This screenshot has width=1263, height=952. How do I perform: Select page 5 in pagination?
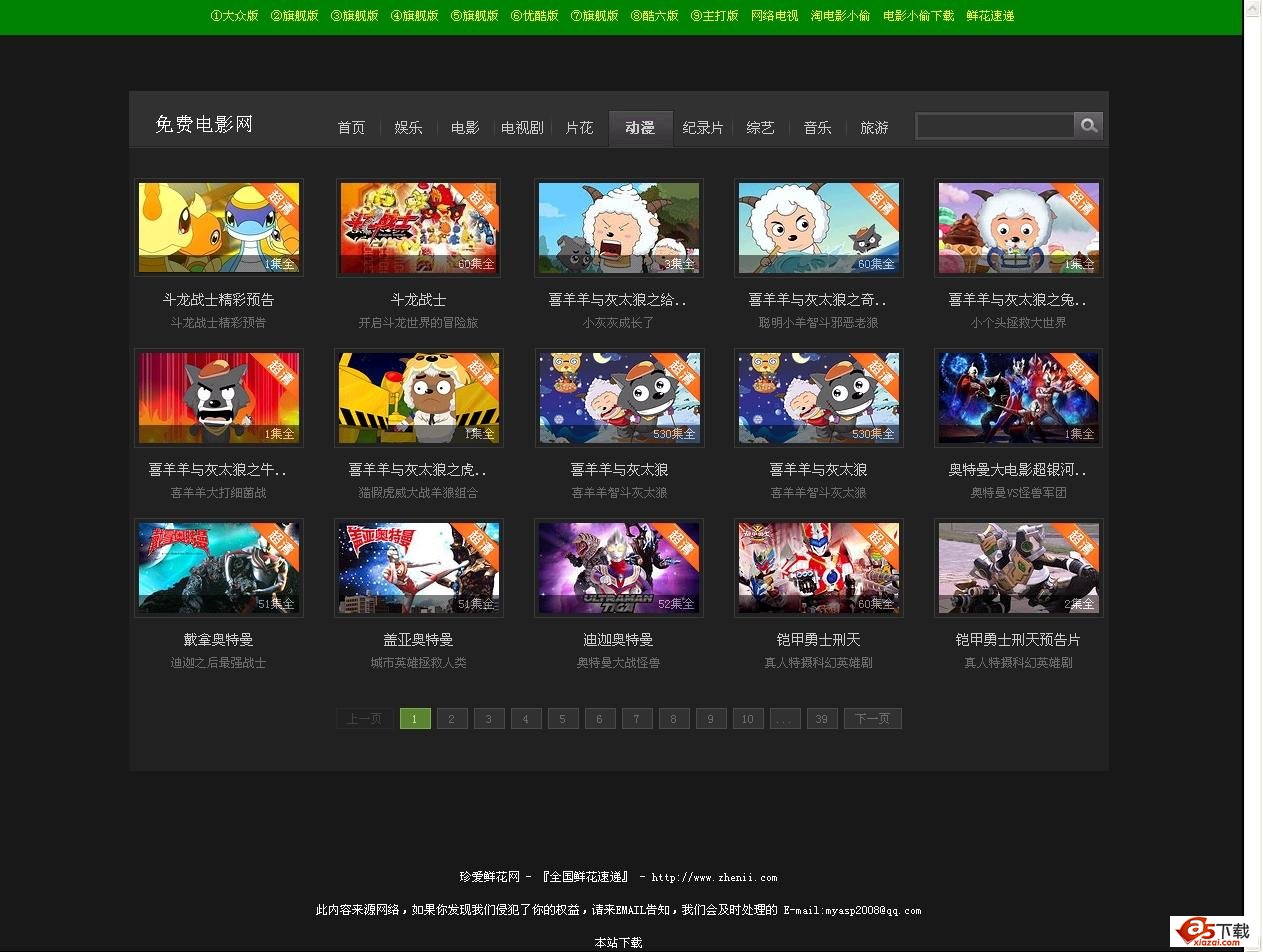(563, 718)
